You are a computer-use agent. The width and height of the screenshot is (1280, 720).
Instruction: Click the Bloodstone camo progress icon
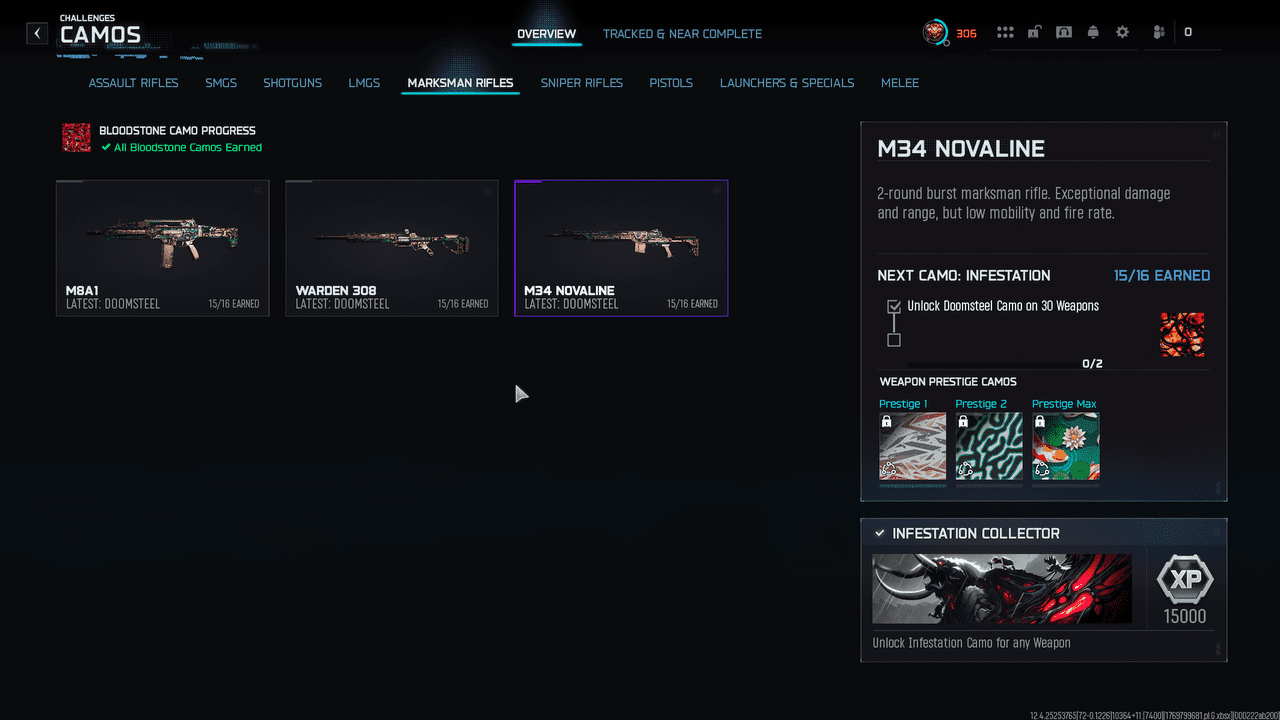coord(77,138)
